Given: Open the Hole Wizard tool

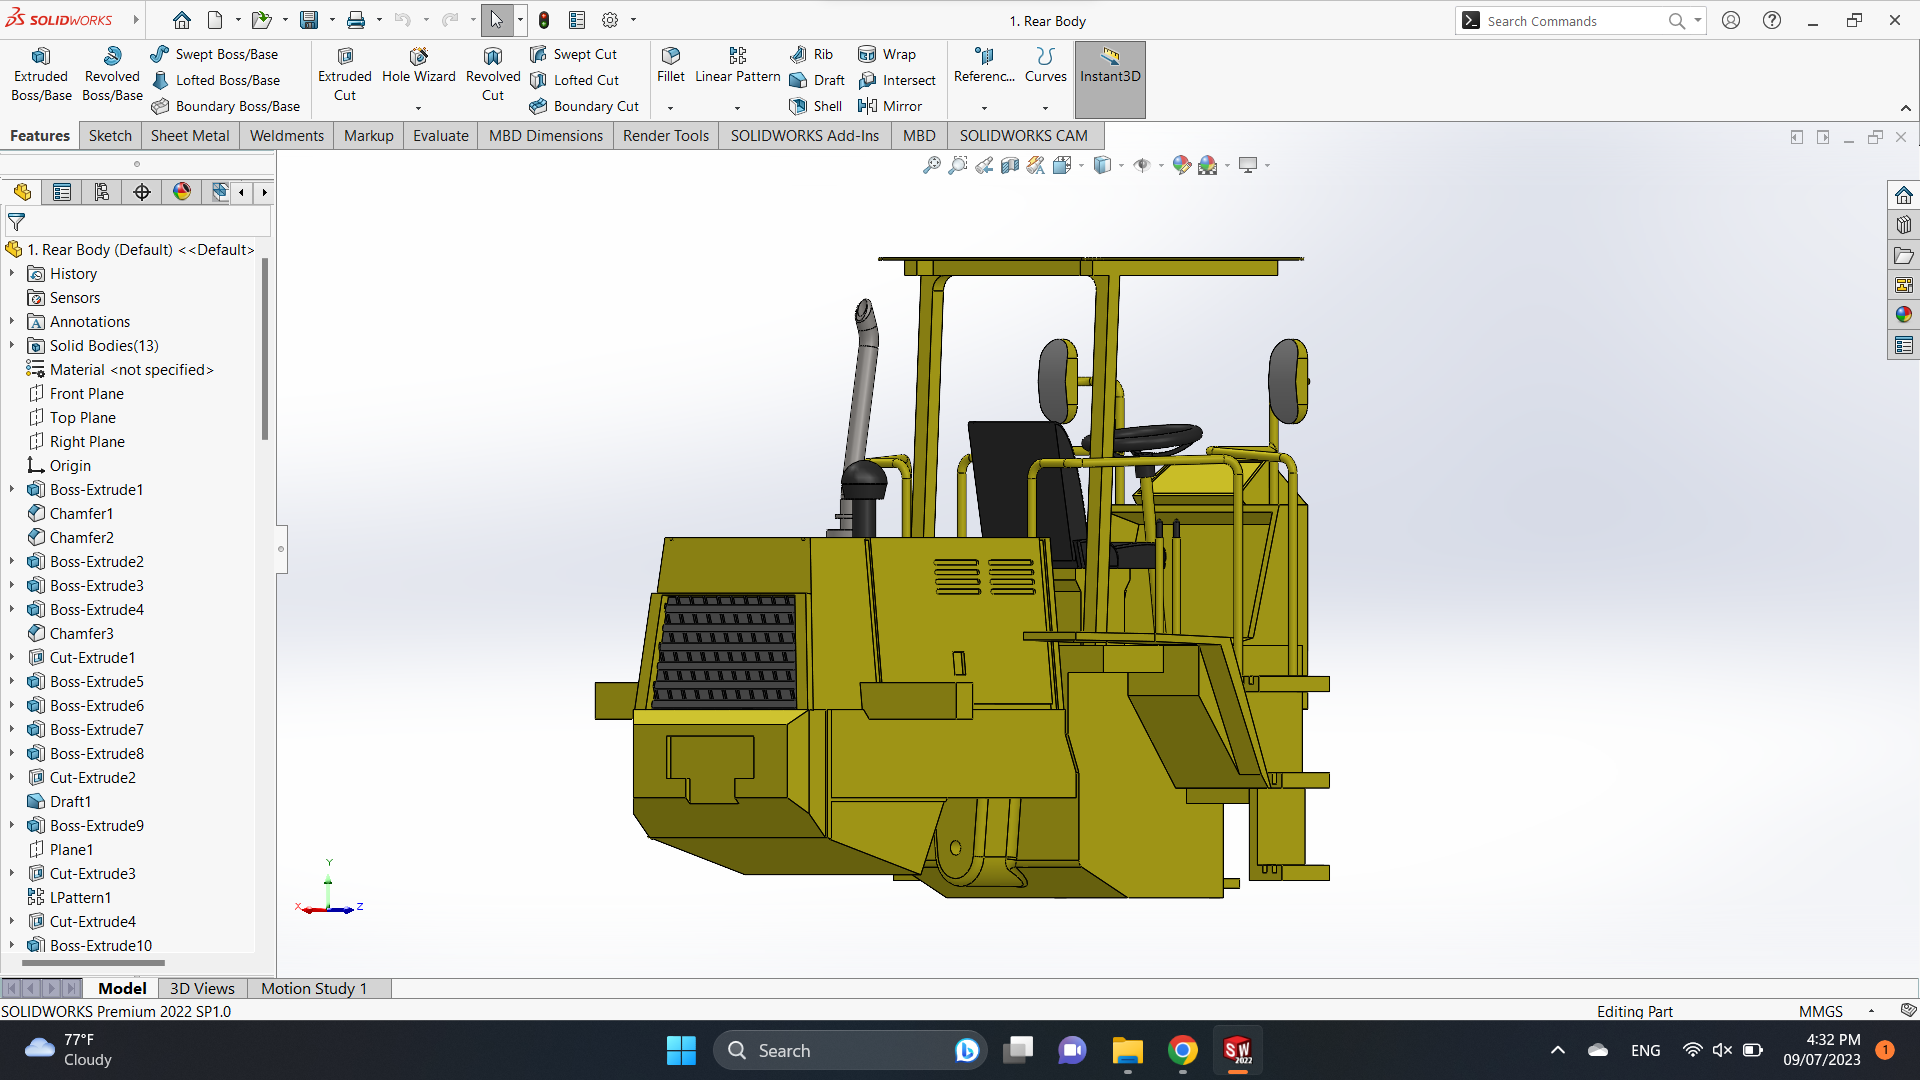Looking at the screenshot, I should [418, 66].
